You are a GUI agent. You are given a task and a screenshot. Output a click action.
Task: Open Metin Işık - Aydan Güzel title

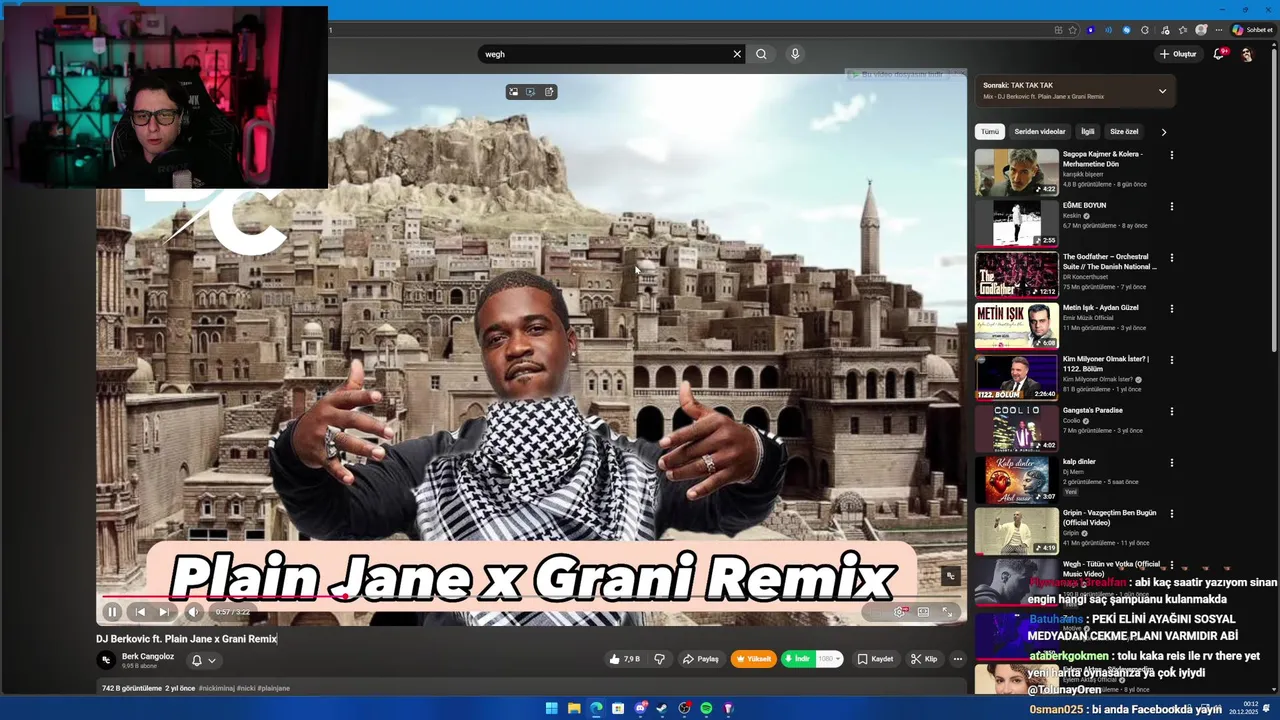(1100, 308)
